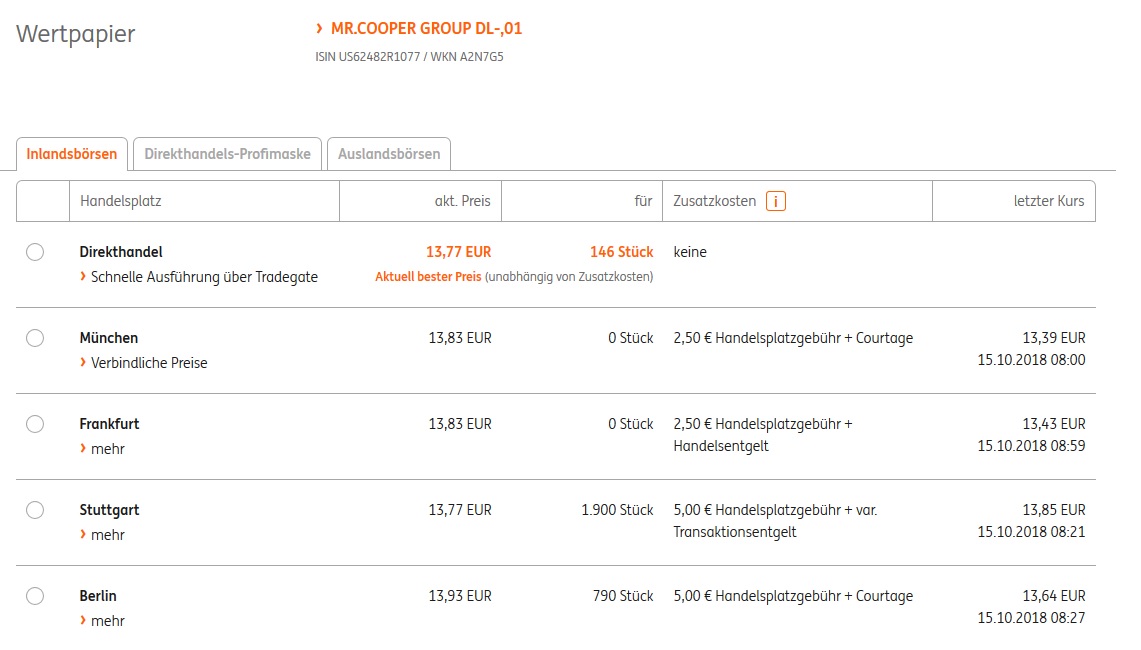Screen dimensions: 1141x650
Task: Pick Stuttgart as trading venue radio option
Action: pyautogui.click(x=35, y=510)
